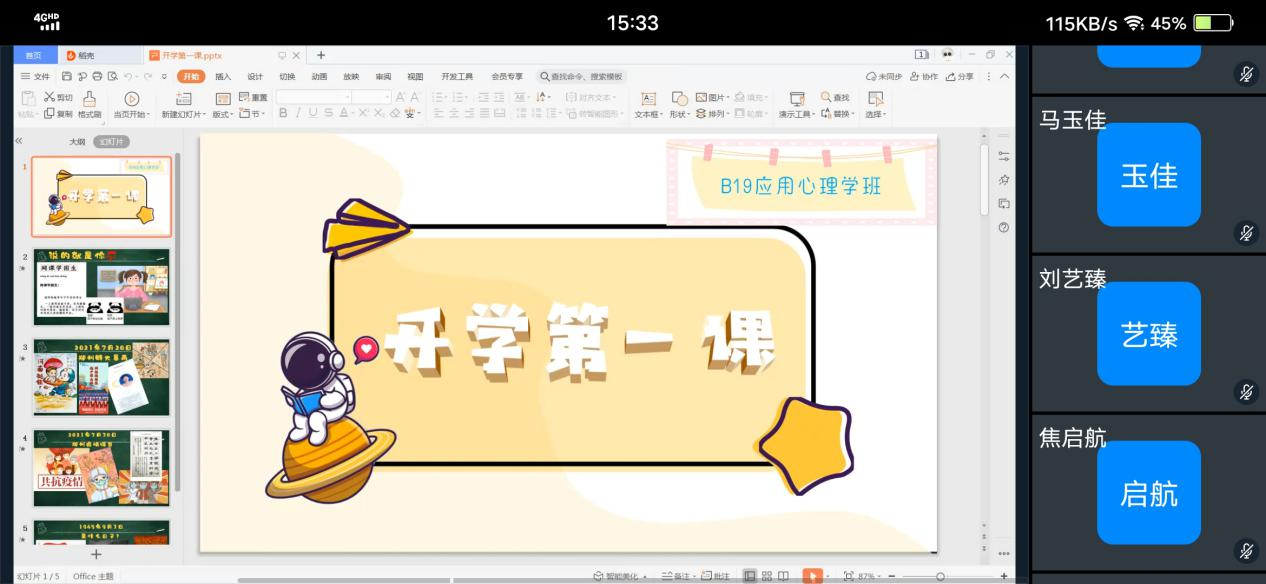Switch to slide sorter view in status bar

767,576
